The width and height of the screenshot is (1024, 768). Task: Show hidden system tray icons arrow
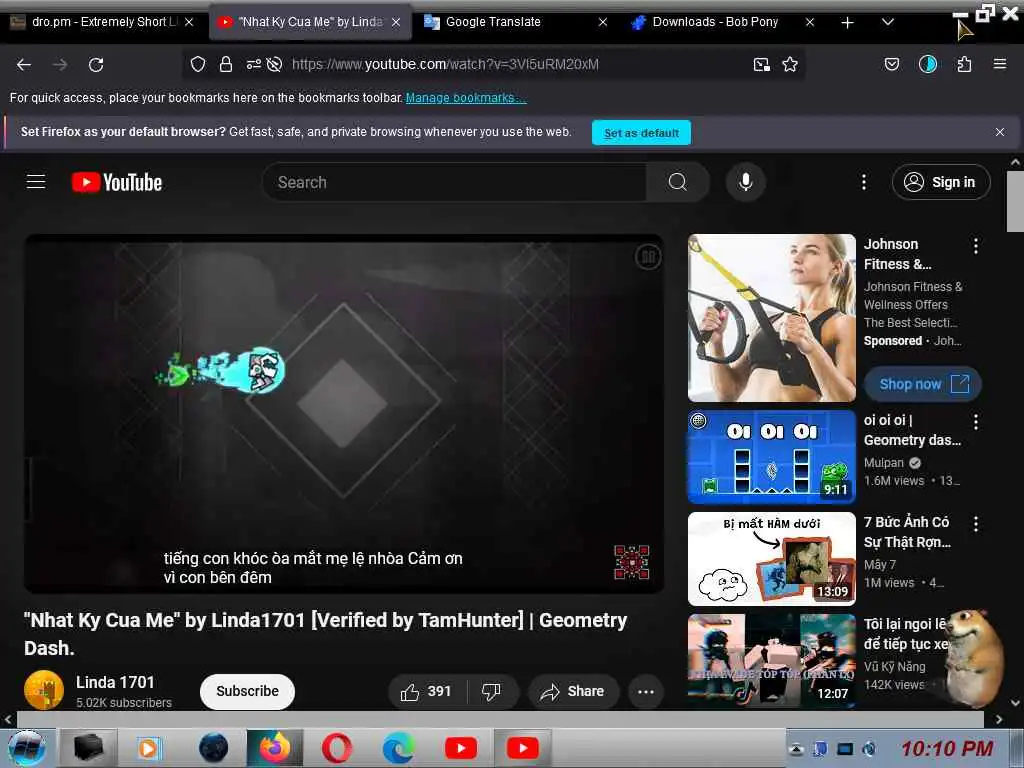tap(795, 749)
